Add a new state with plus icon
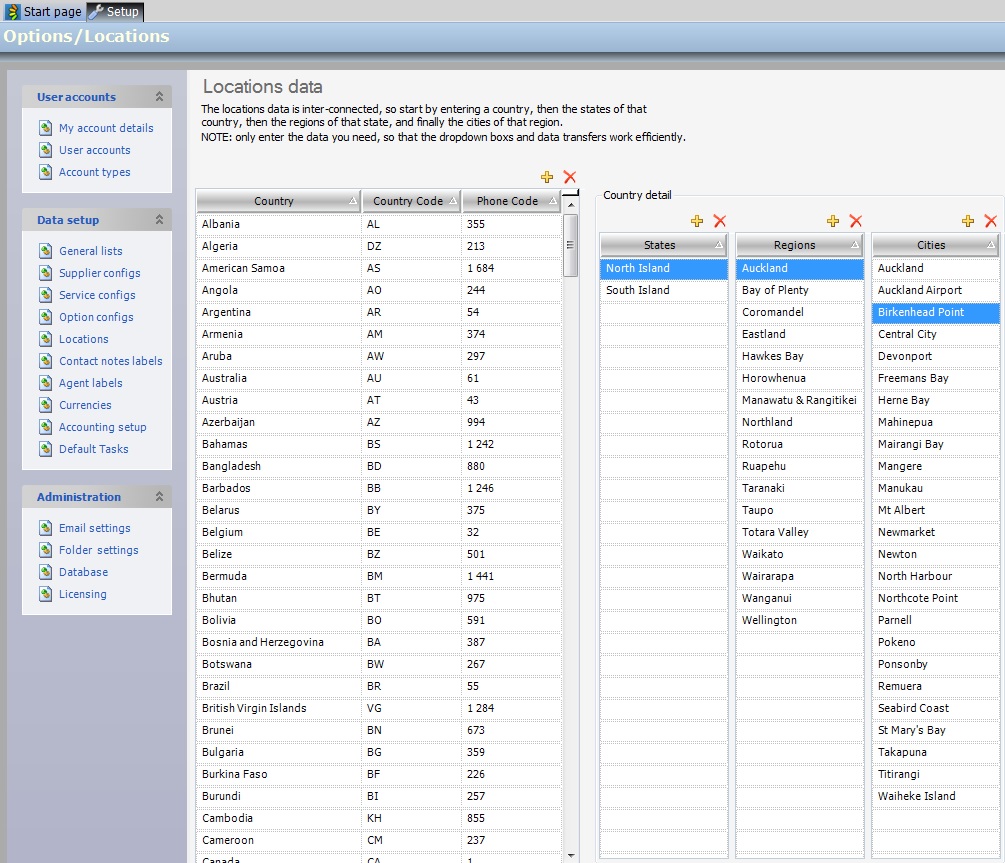 [x=697, y=221]
